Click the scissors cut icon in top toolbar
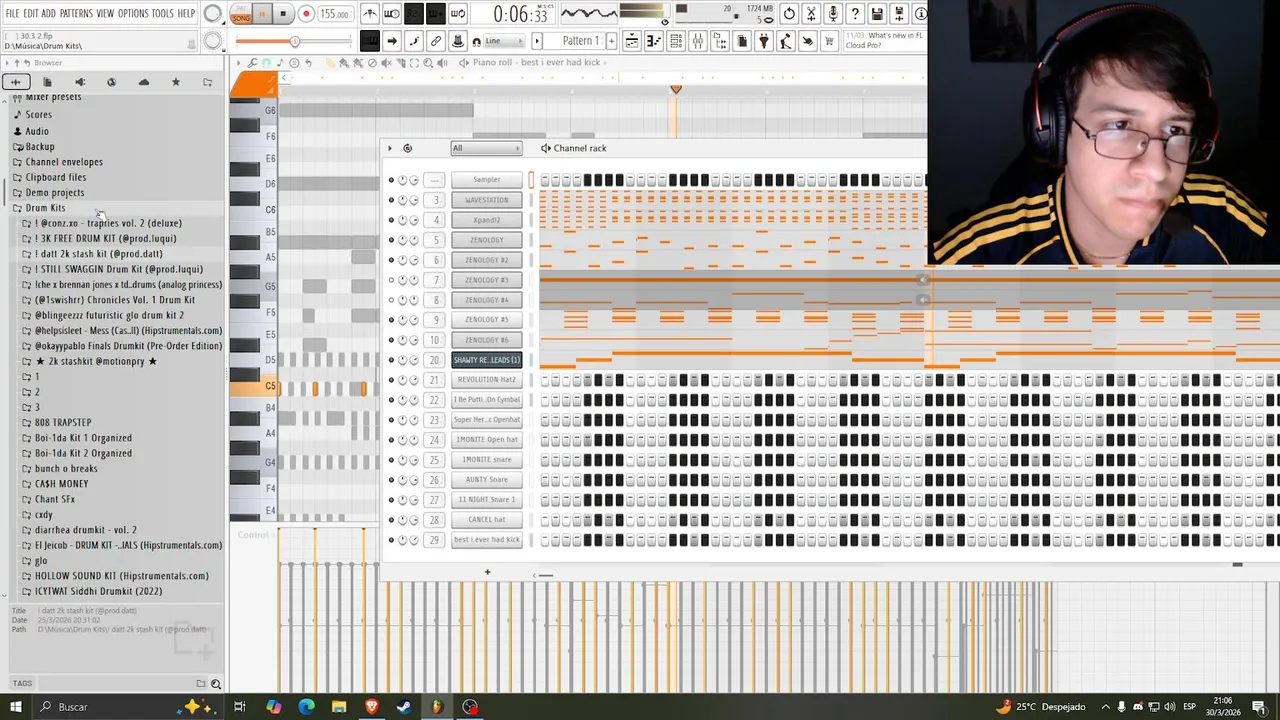 click(811, 14)
